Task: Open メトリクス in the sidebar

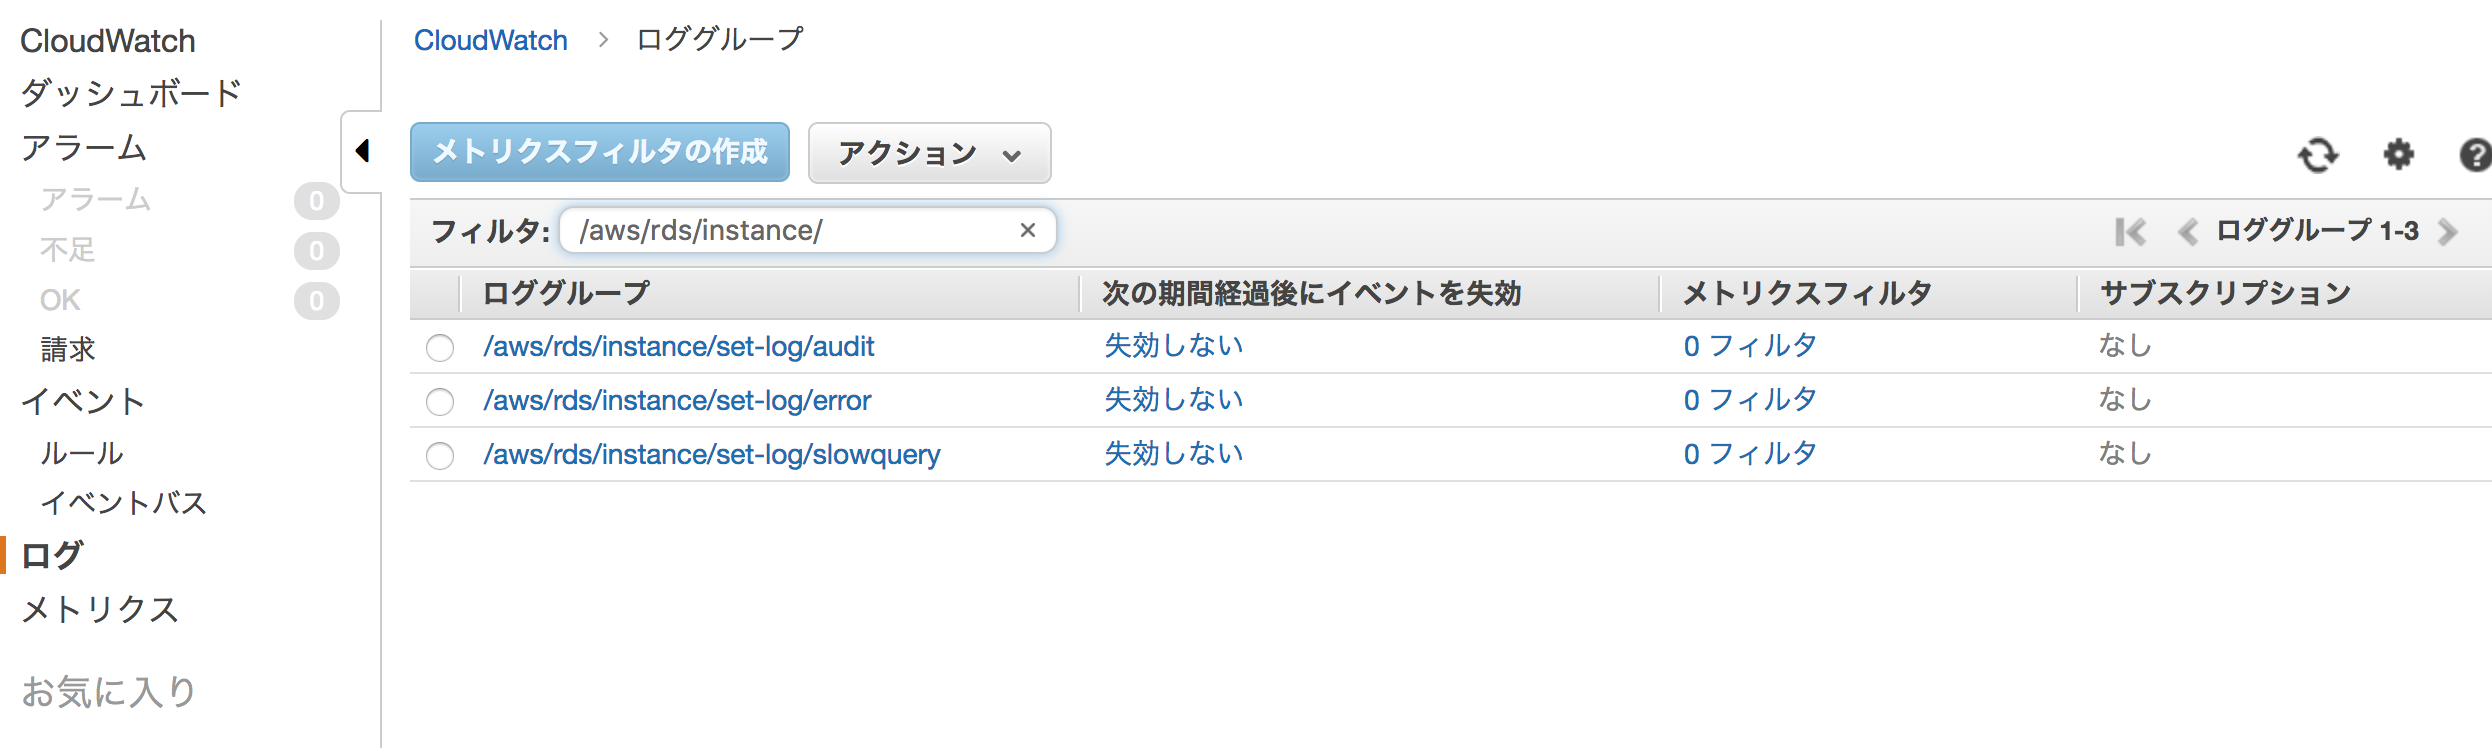Action: point(100,609)
